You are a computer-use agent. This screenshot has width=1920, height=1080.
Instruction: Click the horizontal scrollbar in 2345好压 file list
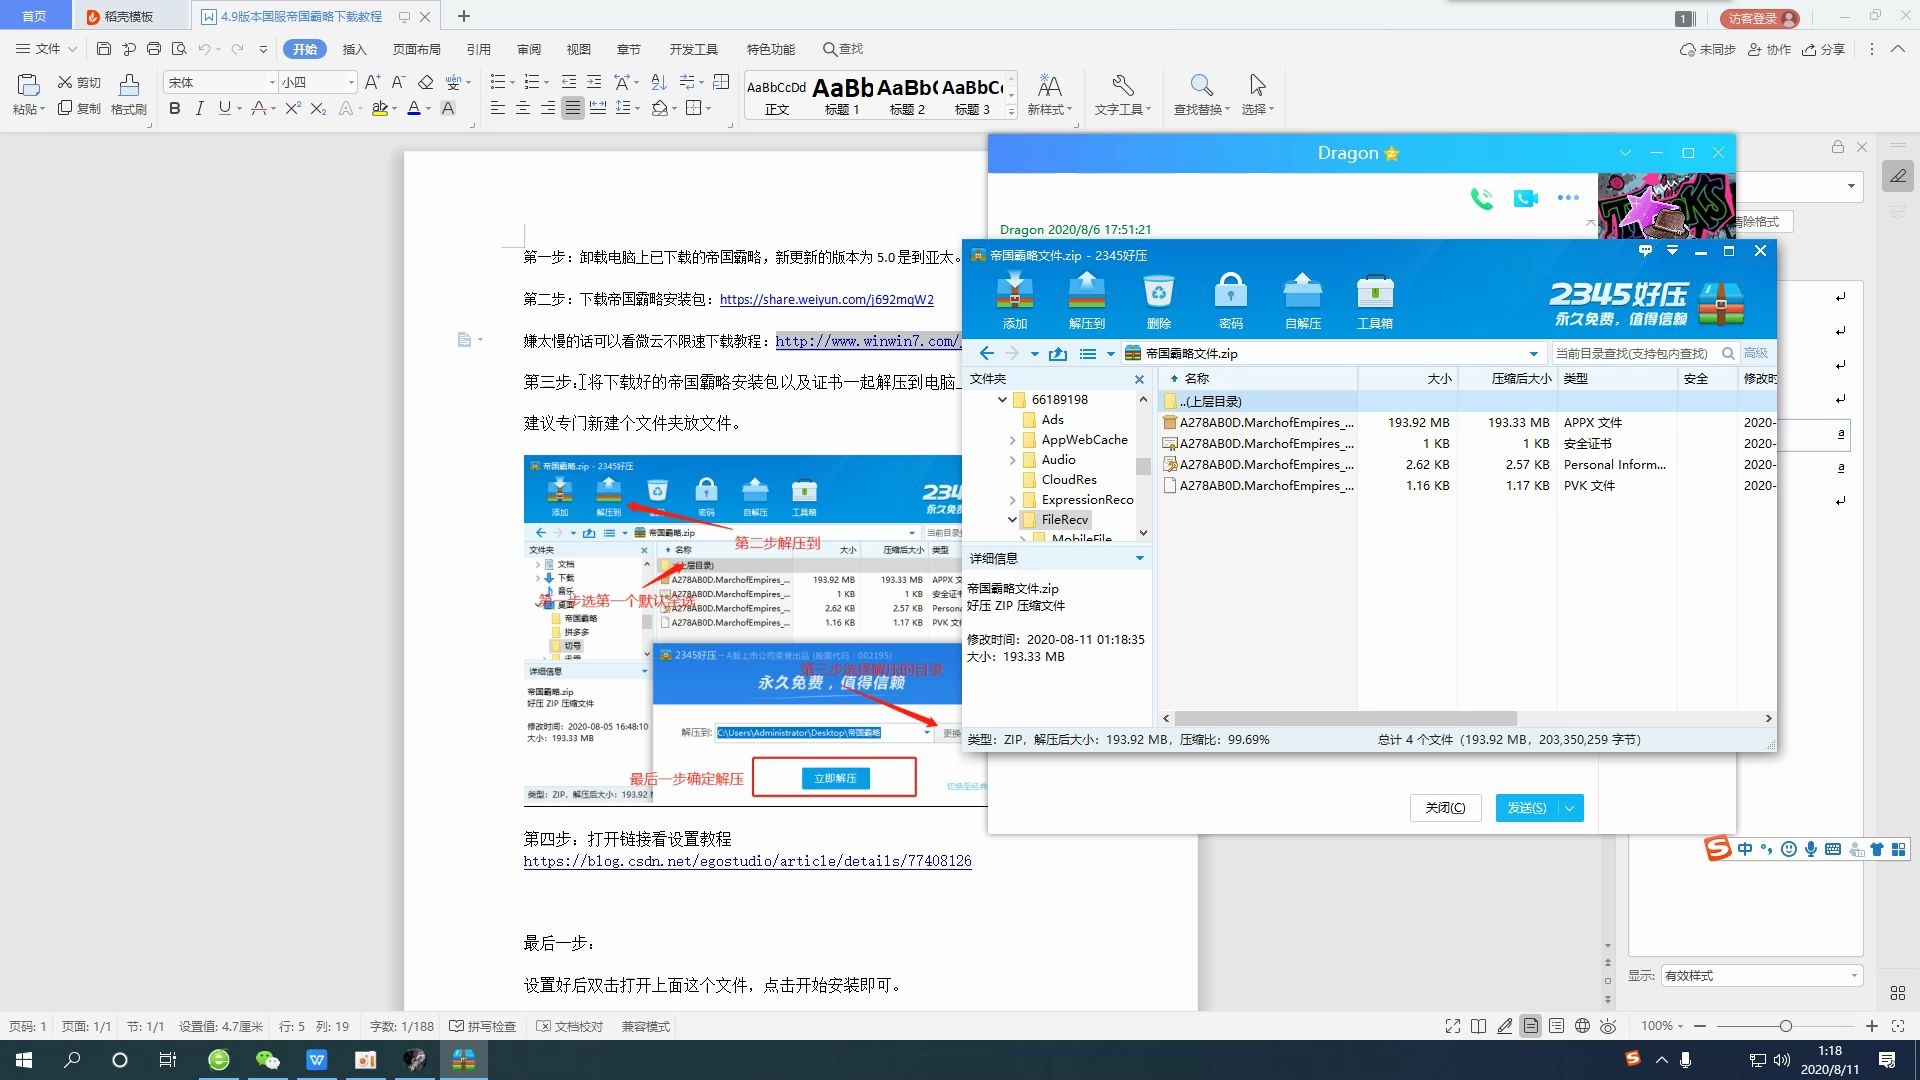pos(1345,718)
